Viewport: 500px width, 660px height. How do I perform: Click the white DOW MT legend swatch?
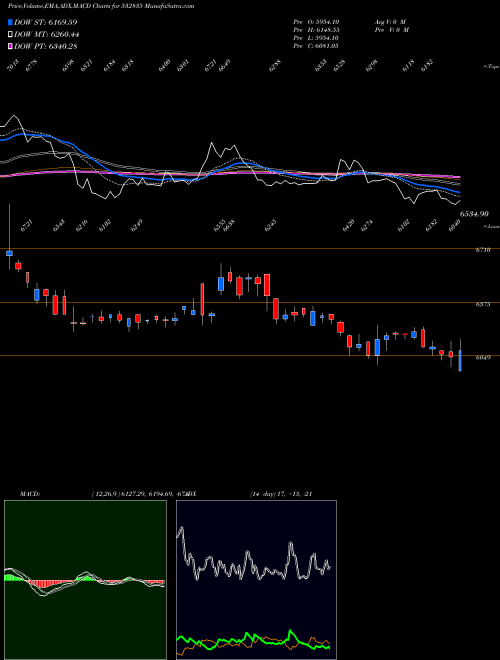click(x=11, y=35)
